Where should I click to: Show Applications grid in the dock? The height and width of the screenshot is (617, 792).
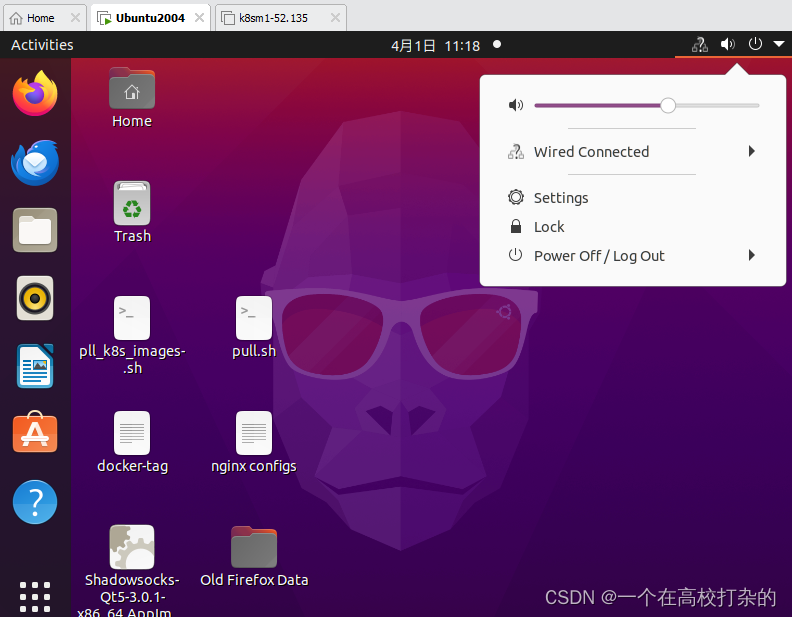pos(35,597)
